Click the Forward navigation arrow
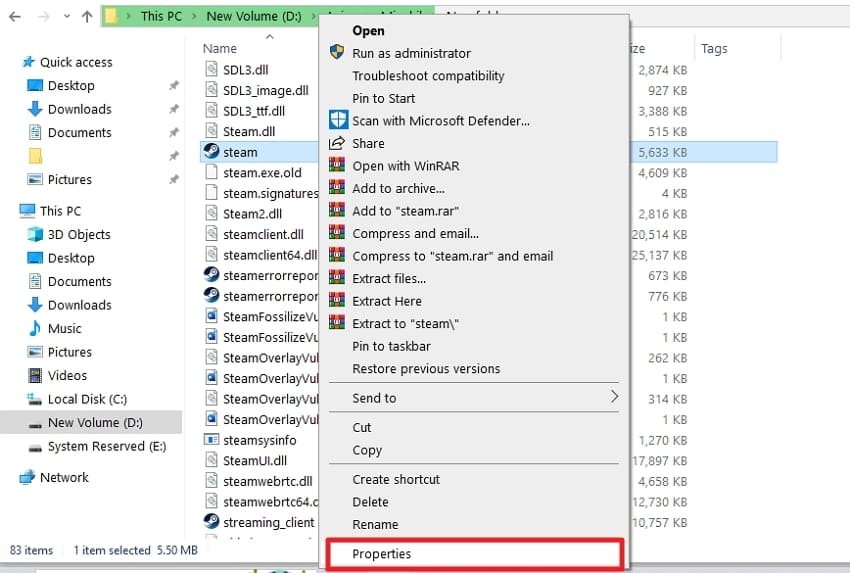This screenshot has width=850, height=573. (43, 16)
